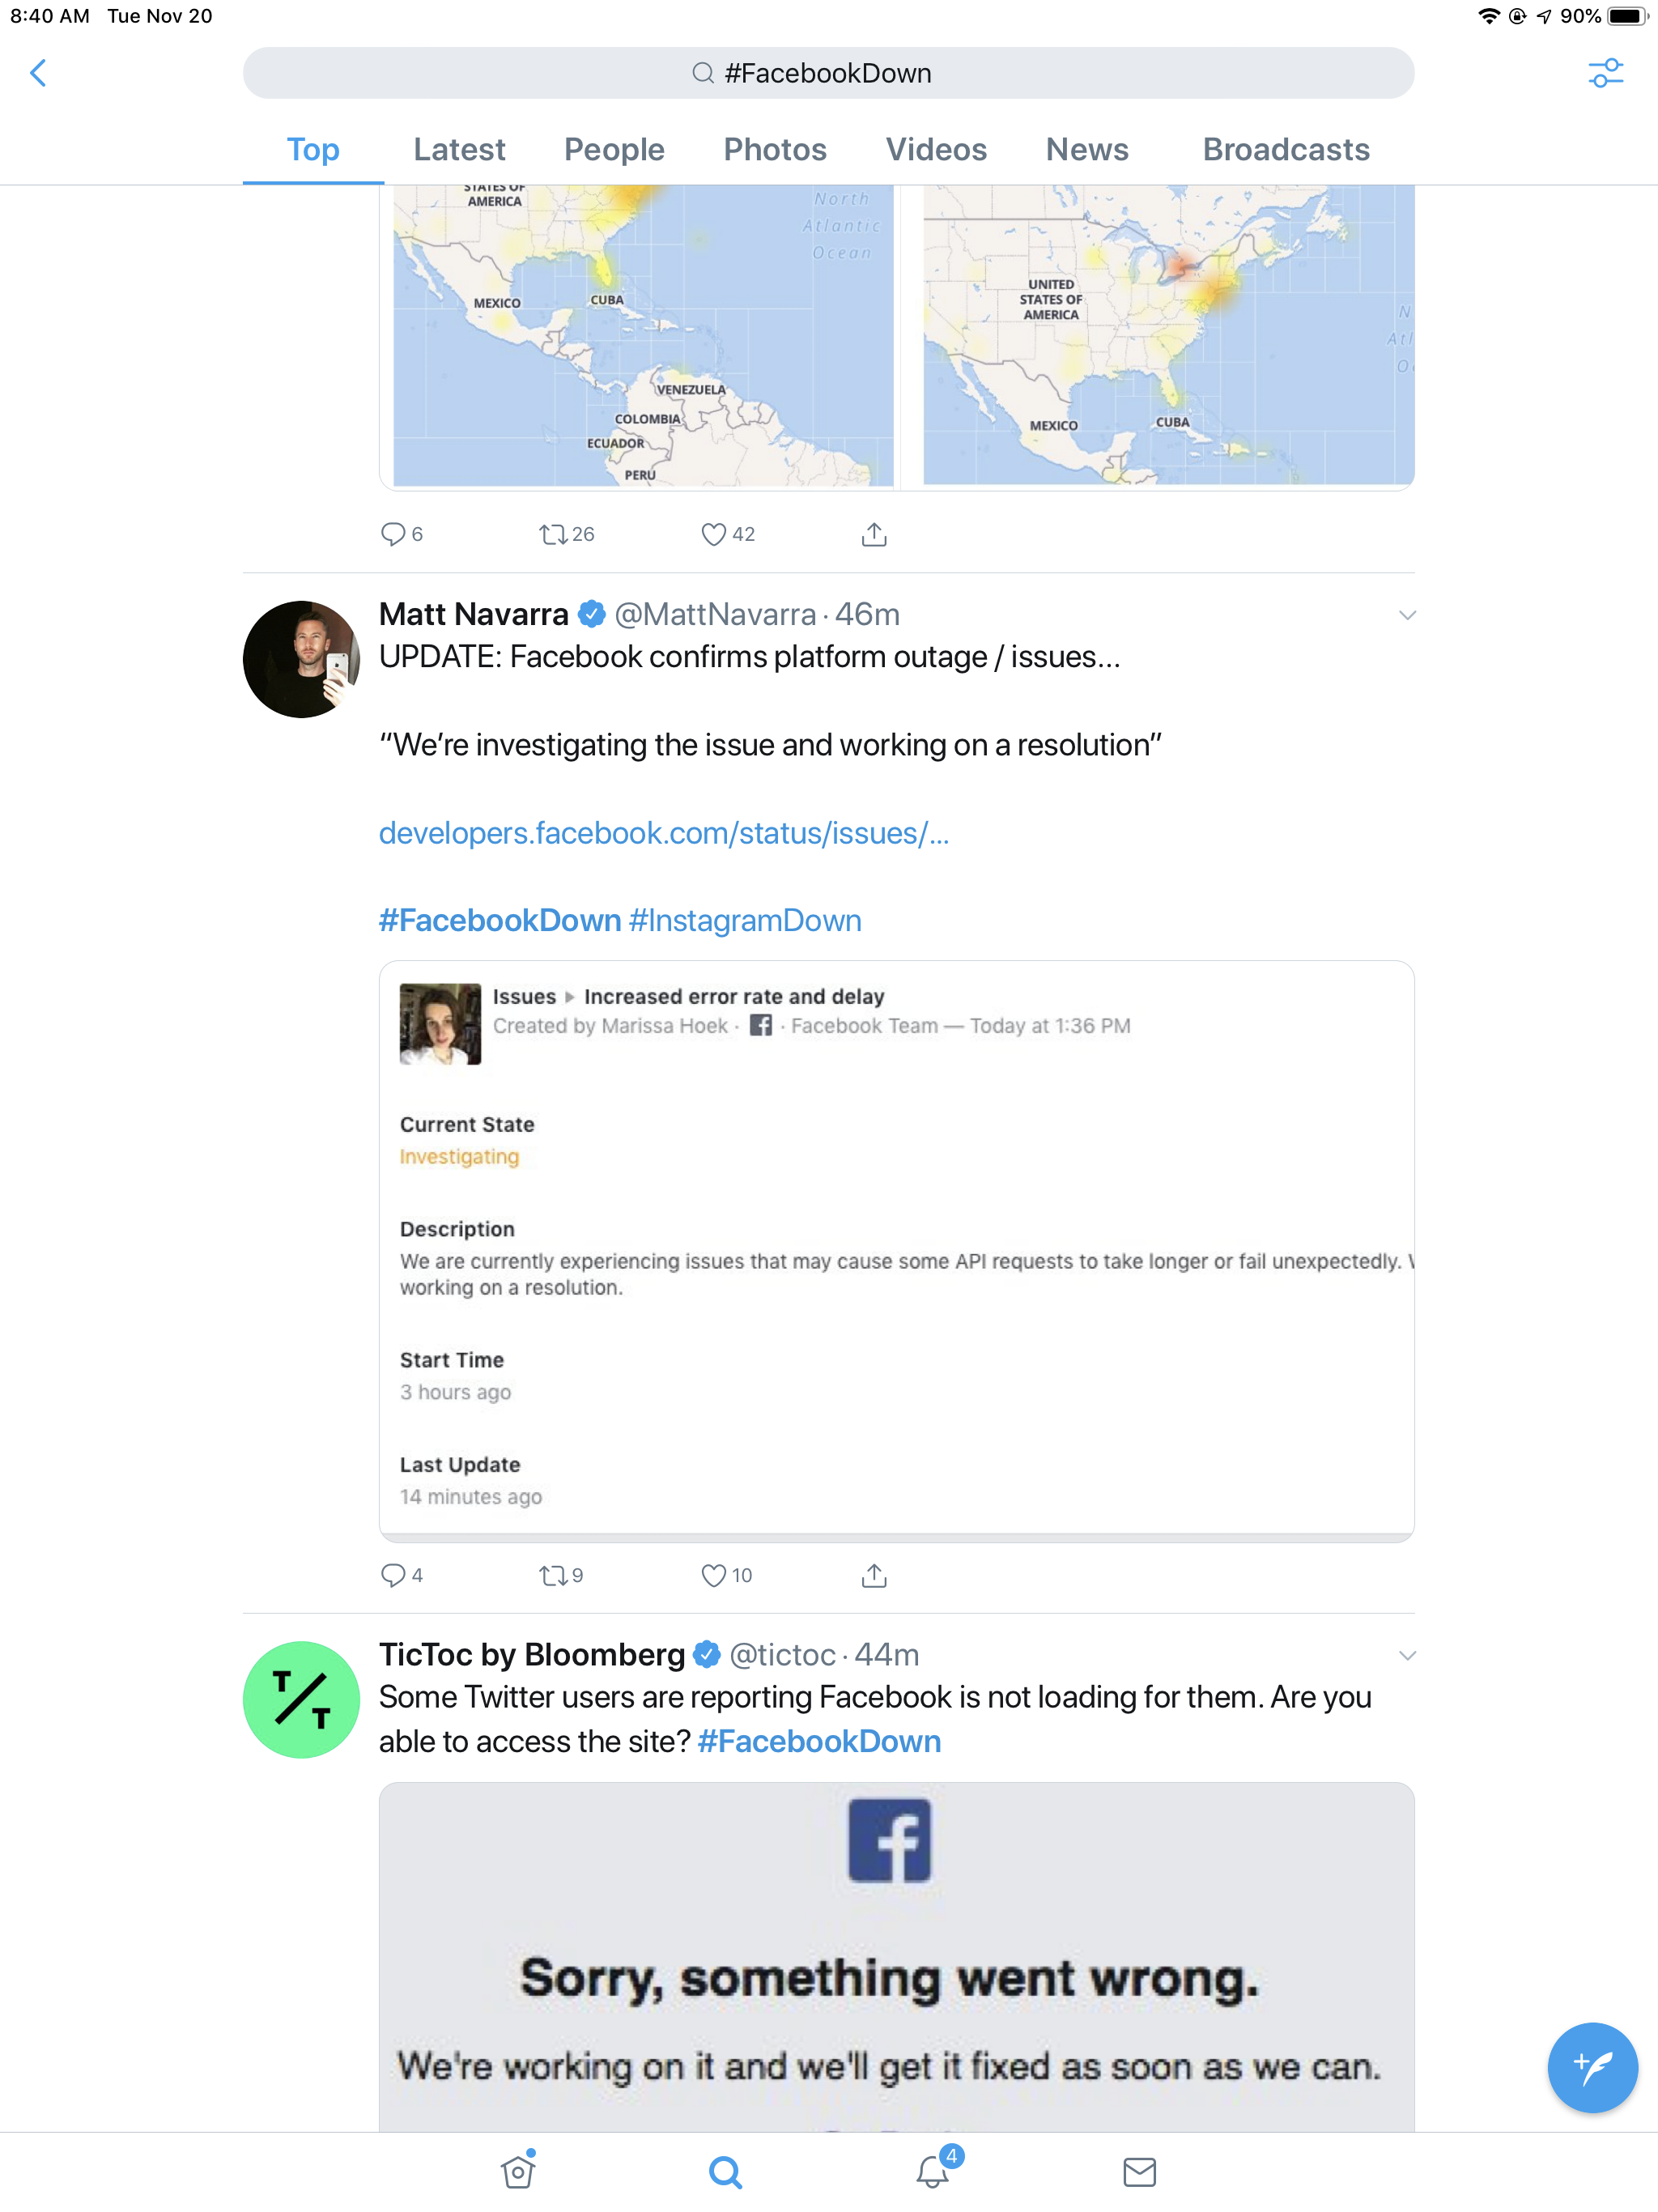Switch to the Latest tab
Viewport: 1658px width, 2212px height.
pyautogui.click(x=459, y=150)
